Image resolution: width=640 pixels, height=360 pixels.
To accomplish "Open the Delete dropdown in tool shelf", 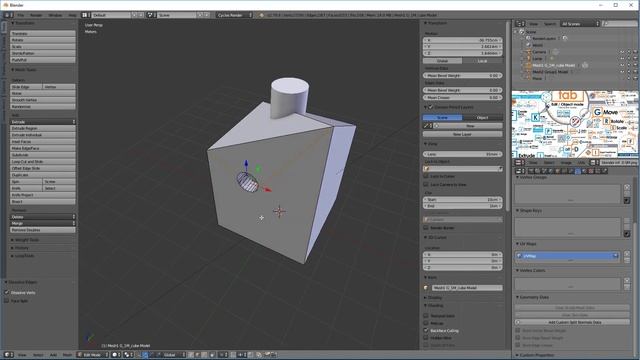I will (43, 217).
